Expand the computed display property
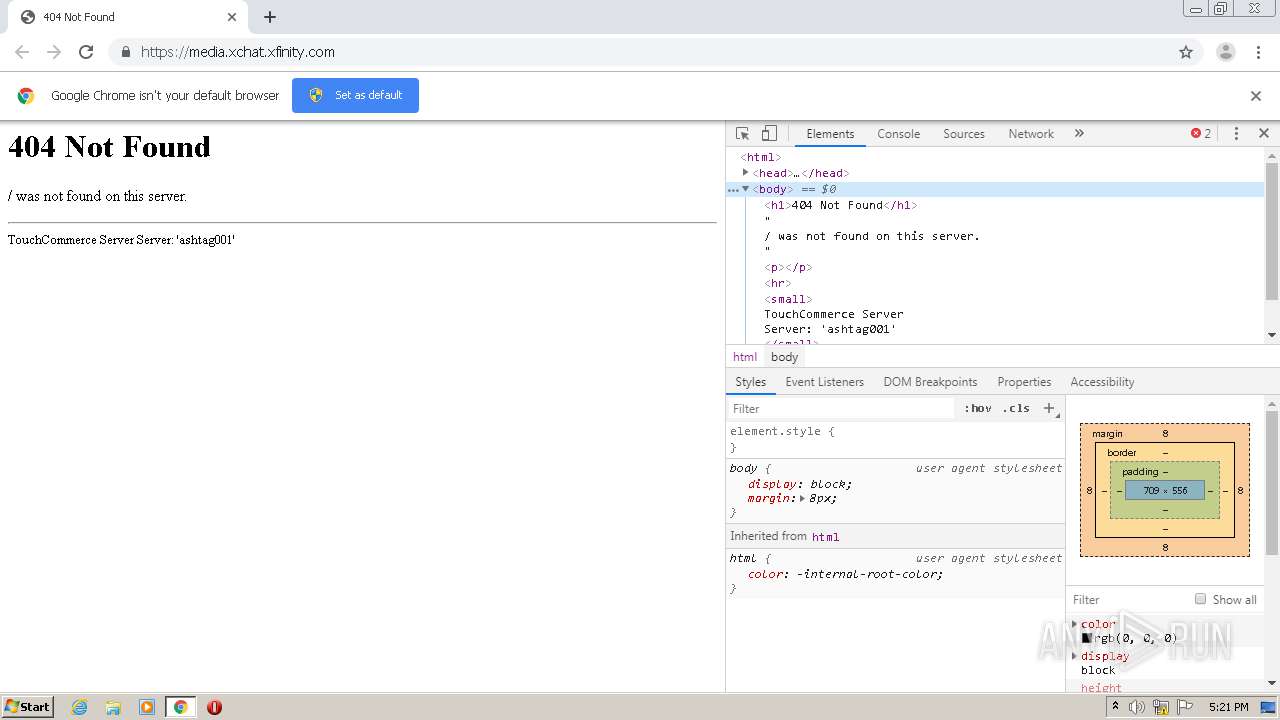 tap(1075, 656)
